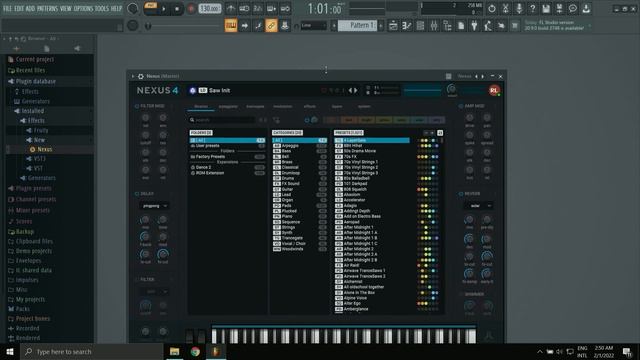Image resolution: width=640 pixels, height=360 pixels.
Task: Open the ADD menu
Action: (31, 8)
